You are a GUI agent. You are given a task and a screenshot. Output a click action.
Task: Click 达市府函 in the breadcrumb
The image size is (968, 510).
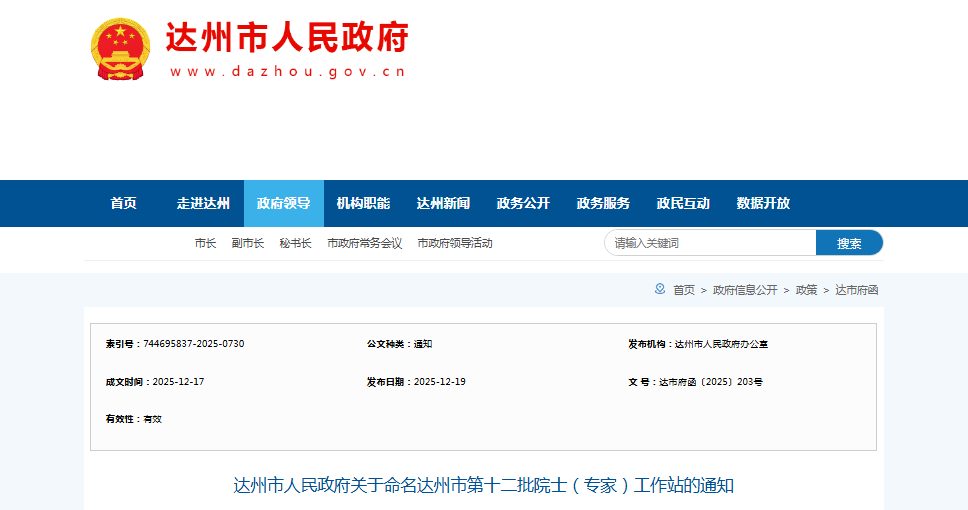(857, 290)
